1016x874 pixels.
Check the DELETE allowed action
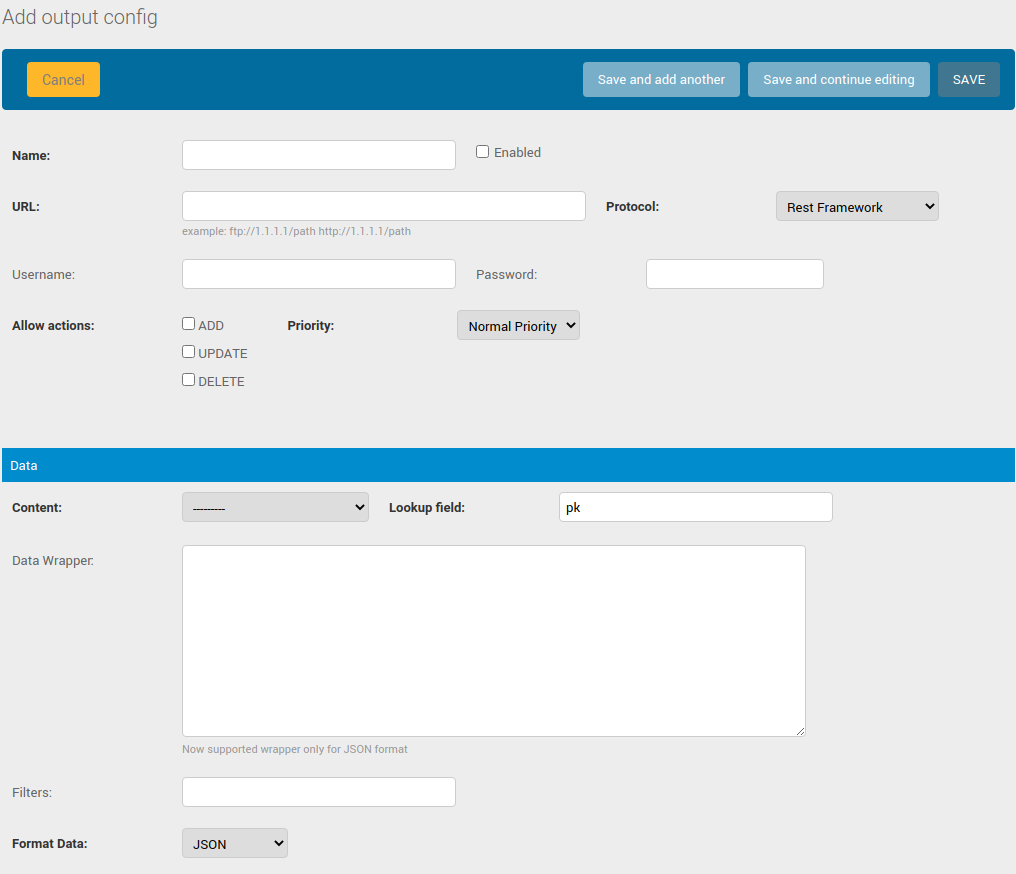pyautogui.click(x=188, y=379)
